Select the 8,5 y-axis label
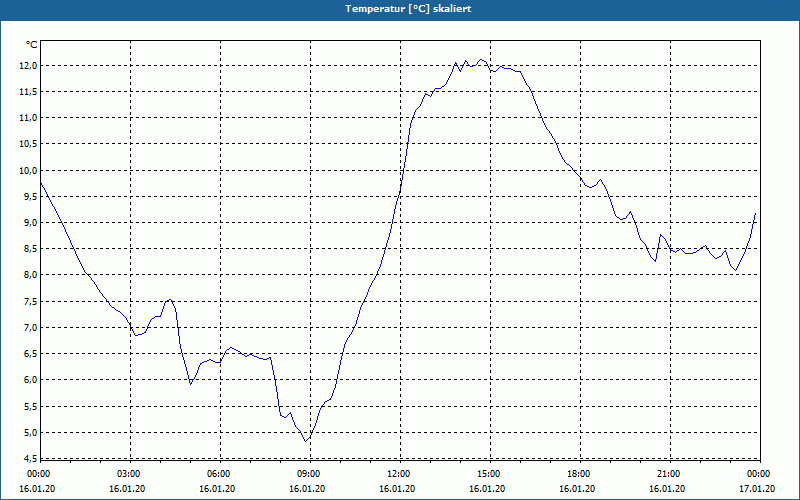800x500 pixels. [x=31, y=248]
